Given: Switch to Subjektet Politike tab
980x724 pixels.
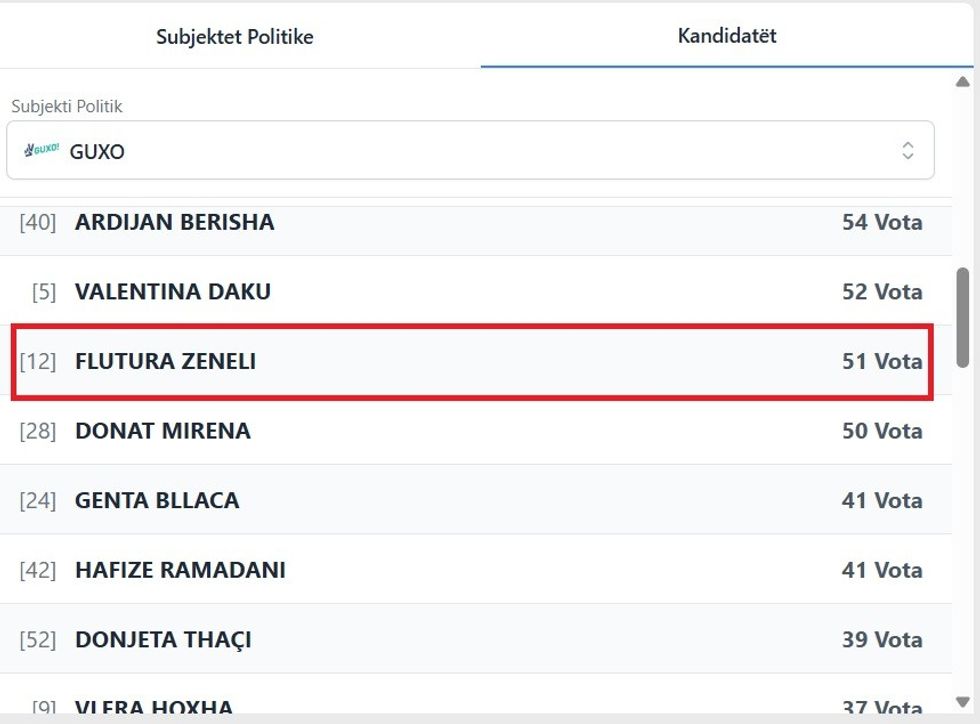Looking at the screenshot, I should click(235, 37).
